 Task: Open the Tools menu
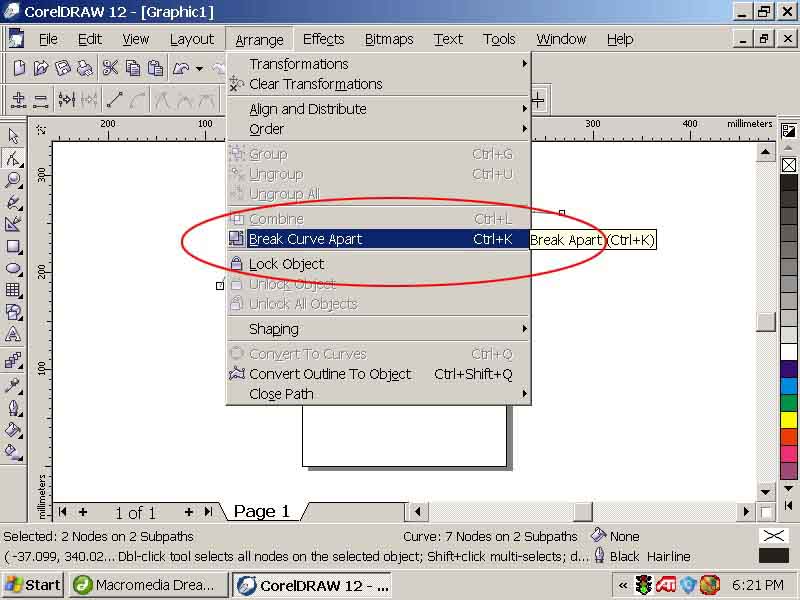(499, 39)
